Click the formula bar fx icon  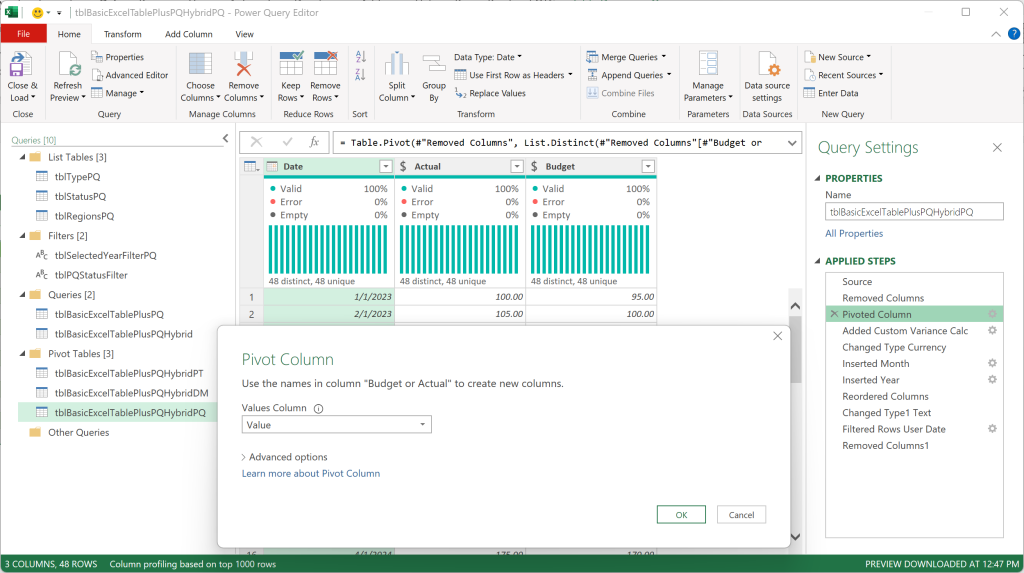tap(314, 142)
